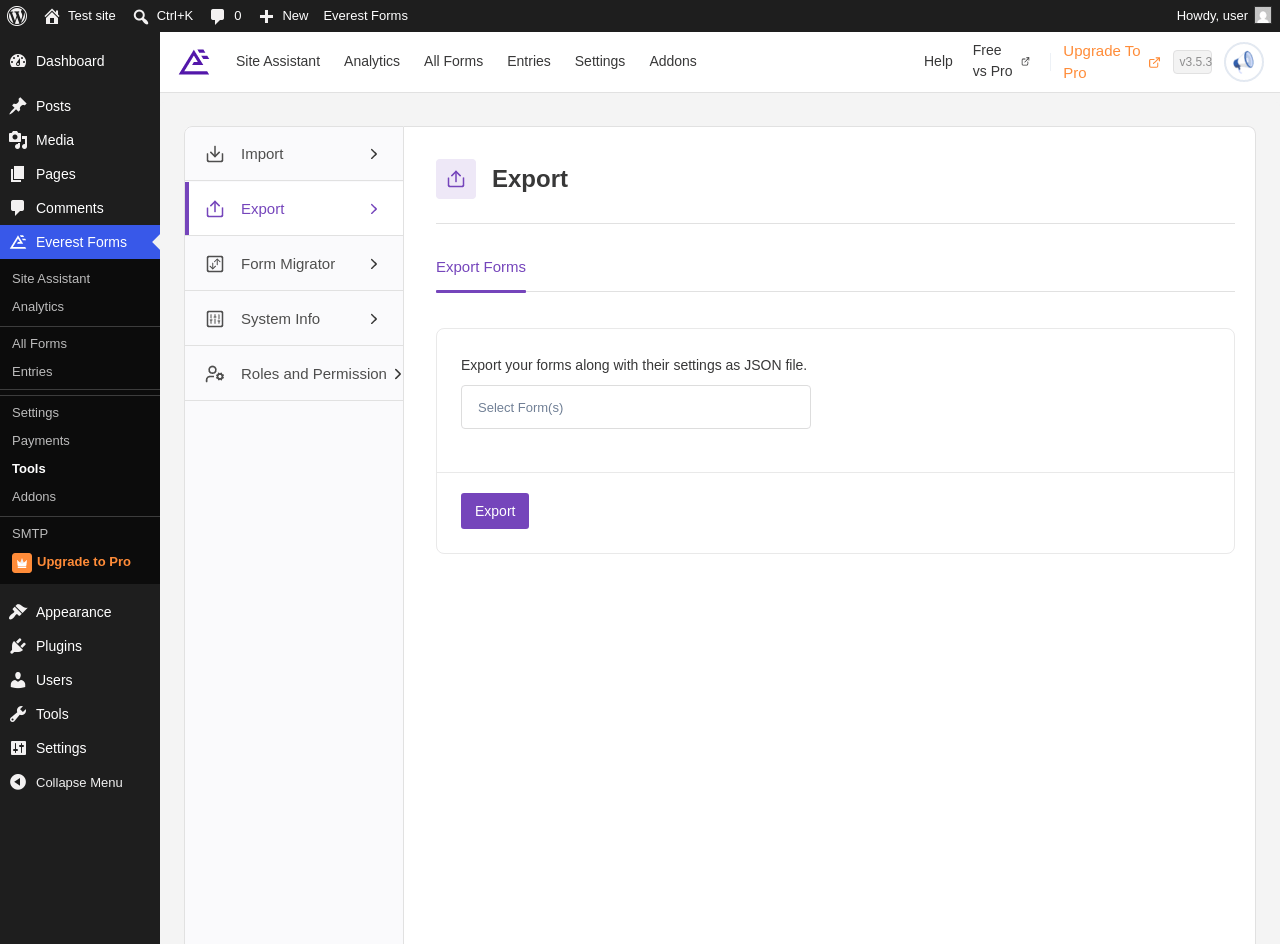Open Site Assistant in top navigation
The height and width of the screenshot is (944, 1280).
[x=278, y=61]
